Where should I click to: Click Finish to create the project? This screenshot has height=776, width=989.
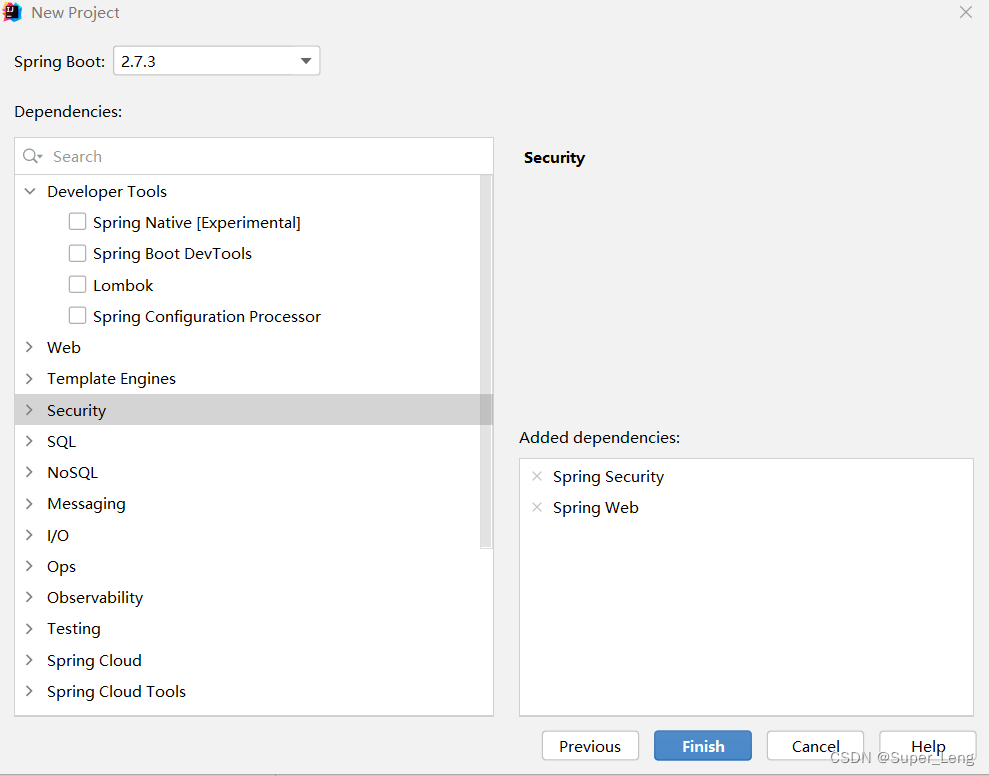(x=703, y=746)
